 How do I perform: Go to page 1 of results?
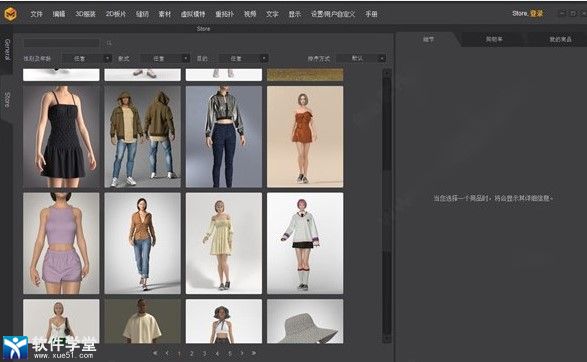tap(179, 353)
